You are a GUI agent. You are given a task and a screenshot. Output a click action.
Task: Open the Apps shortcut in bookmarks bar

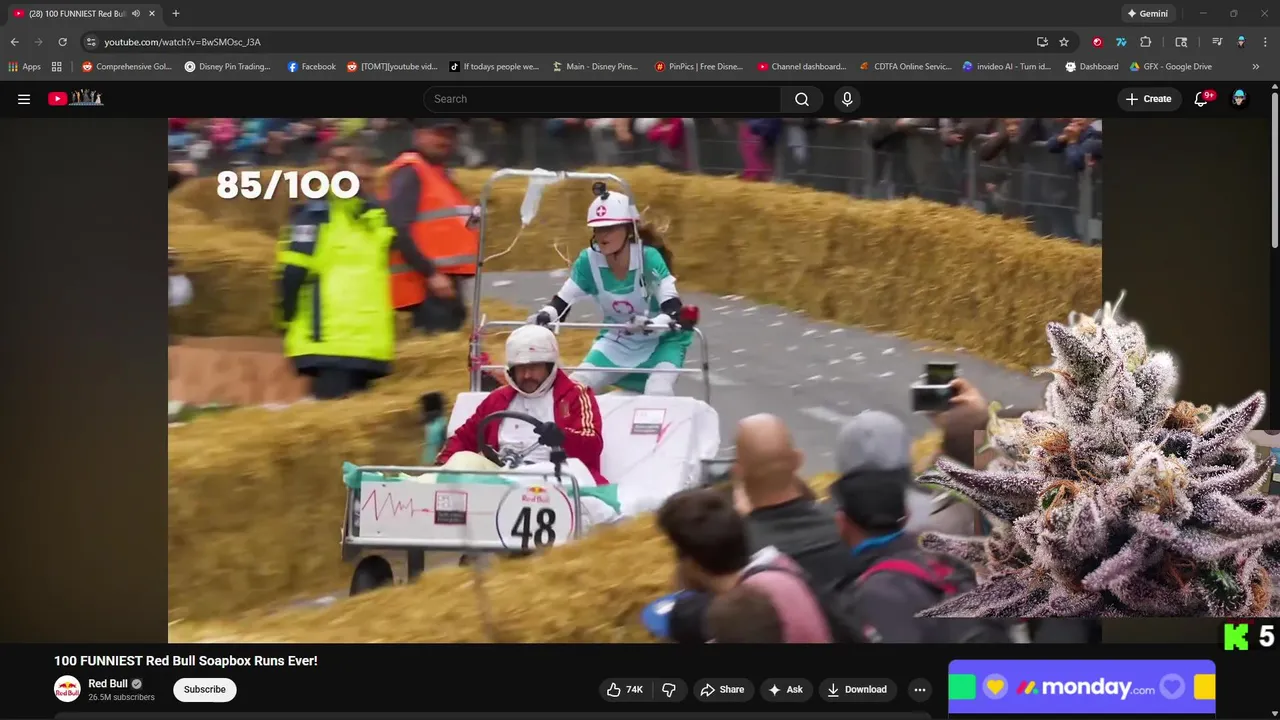[25, 67]
